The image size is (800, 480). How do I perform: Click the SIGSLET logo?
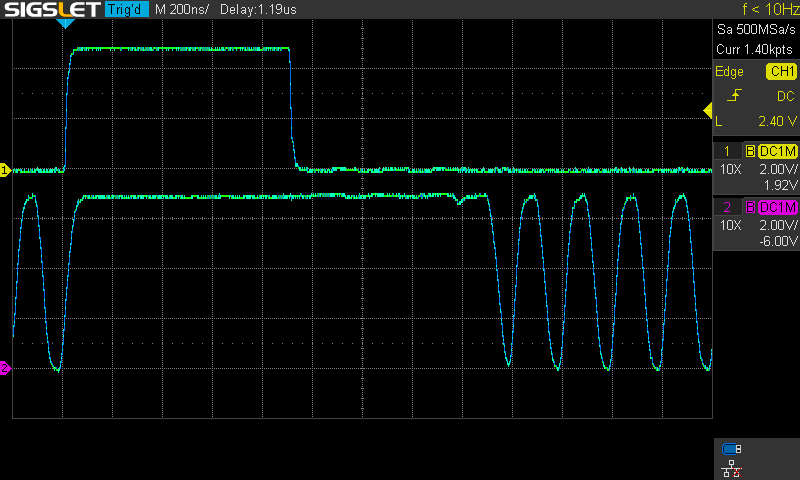[50, 10]
